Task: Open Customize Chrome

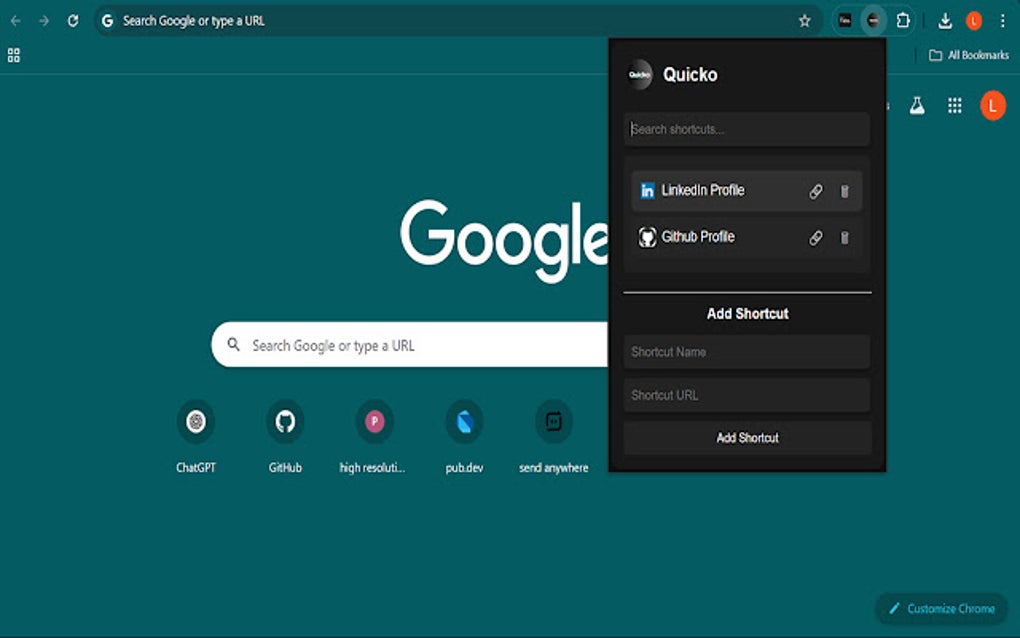Action: click(942, 608)
